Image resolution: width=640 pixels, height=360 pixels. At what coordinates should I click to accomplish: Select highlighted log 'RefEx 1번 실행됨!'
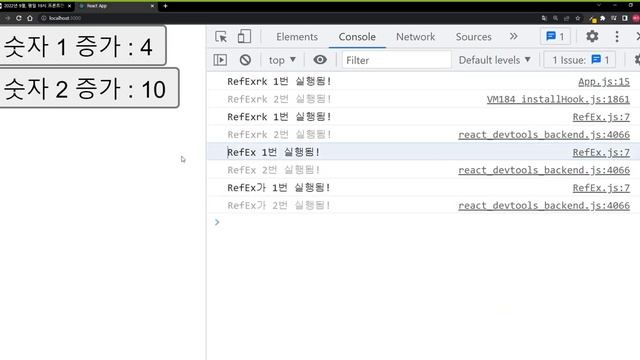click(x=273, y=152)
